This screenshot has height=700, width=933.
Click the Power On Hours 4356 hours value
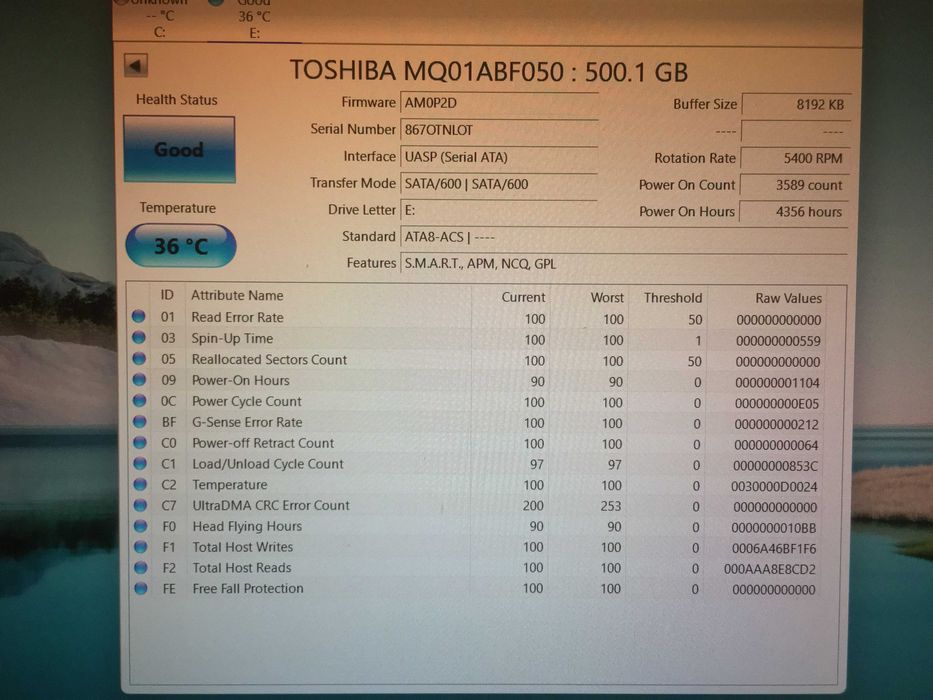(x=793, y=212)
